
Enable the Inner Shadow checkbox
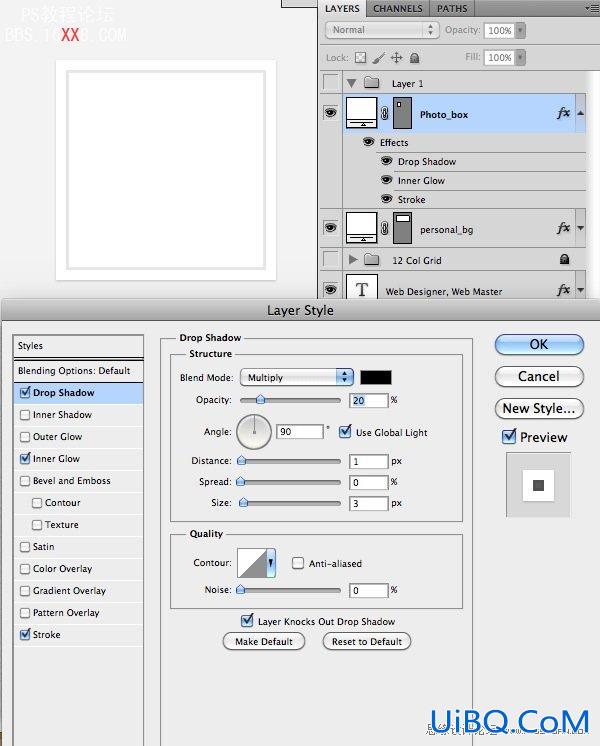pos(25,415)
